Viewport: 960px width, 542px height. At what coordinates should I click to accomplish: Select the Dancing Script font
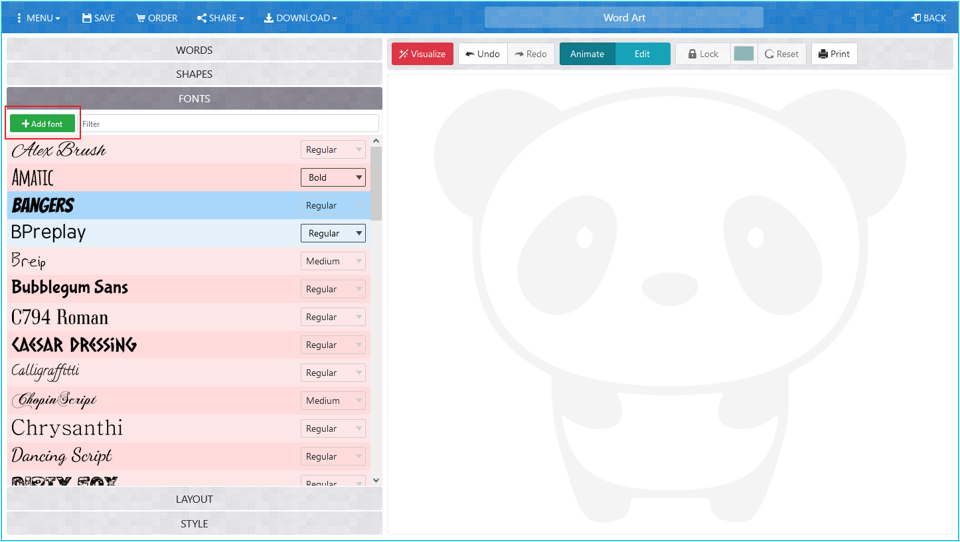[x=61, y=456]
